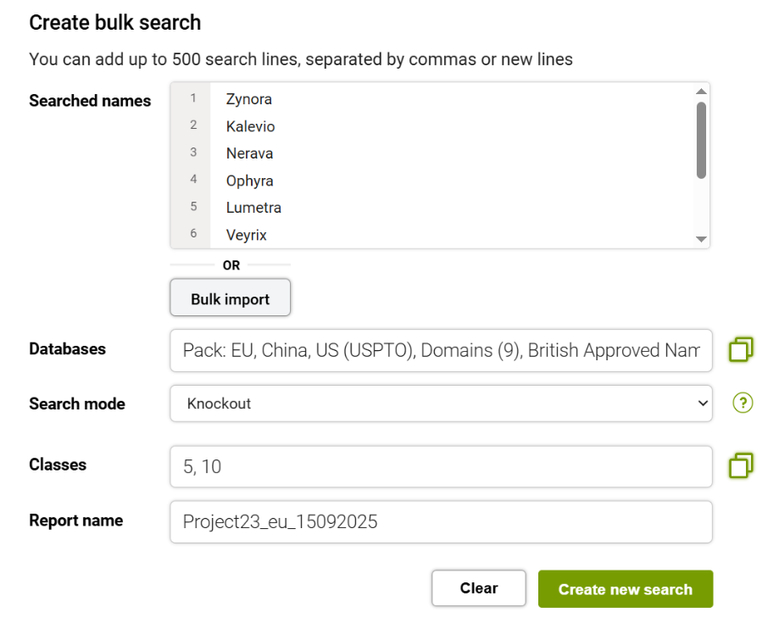768x618 pixels.
Task: Click the Searched names vertical scrollbar thumb
Action: coord(701,139)
